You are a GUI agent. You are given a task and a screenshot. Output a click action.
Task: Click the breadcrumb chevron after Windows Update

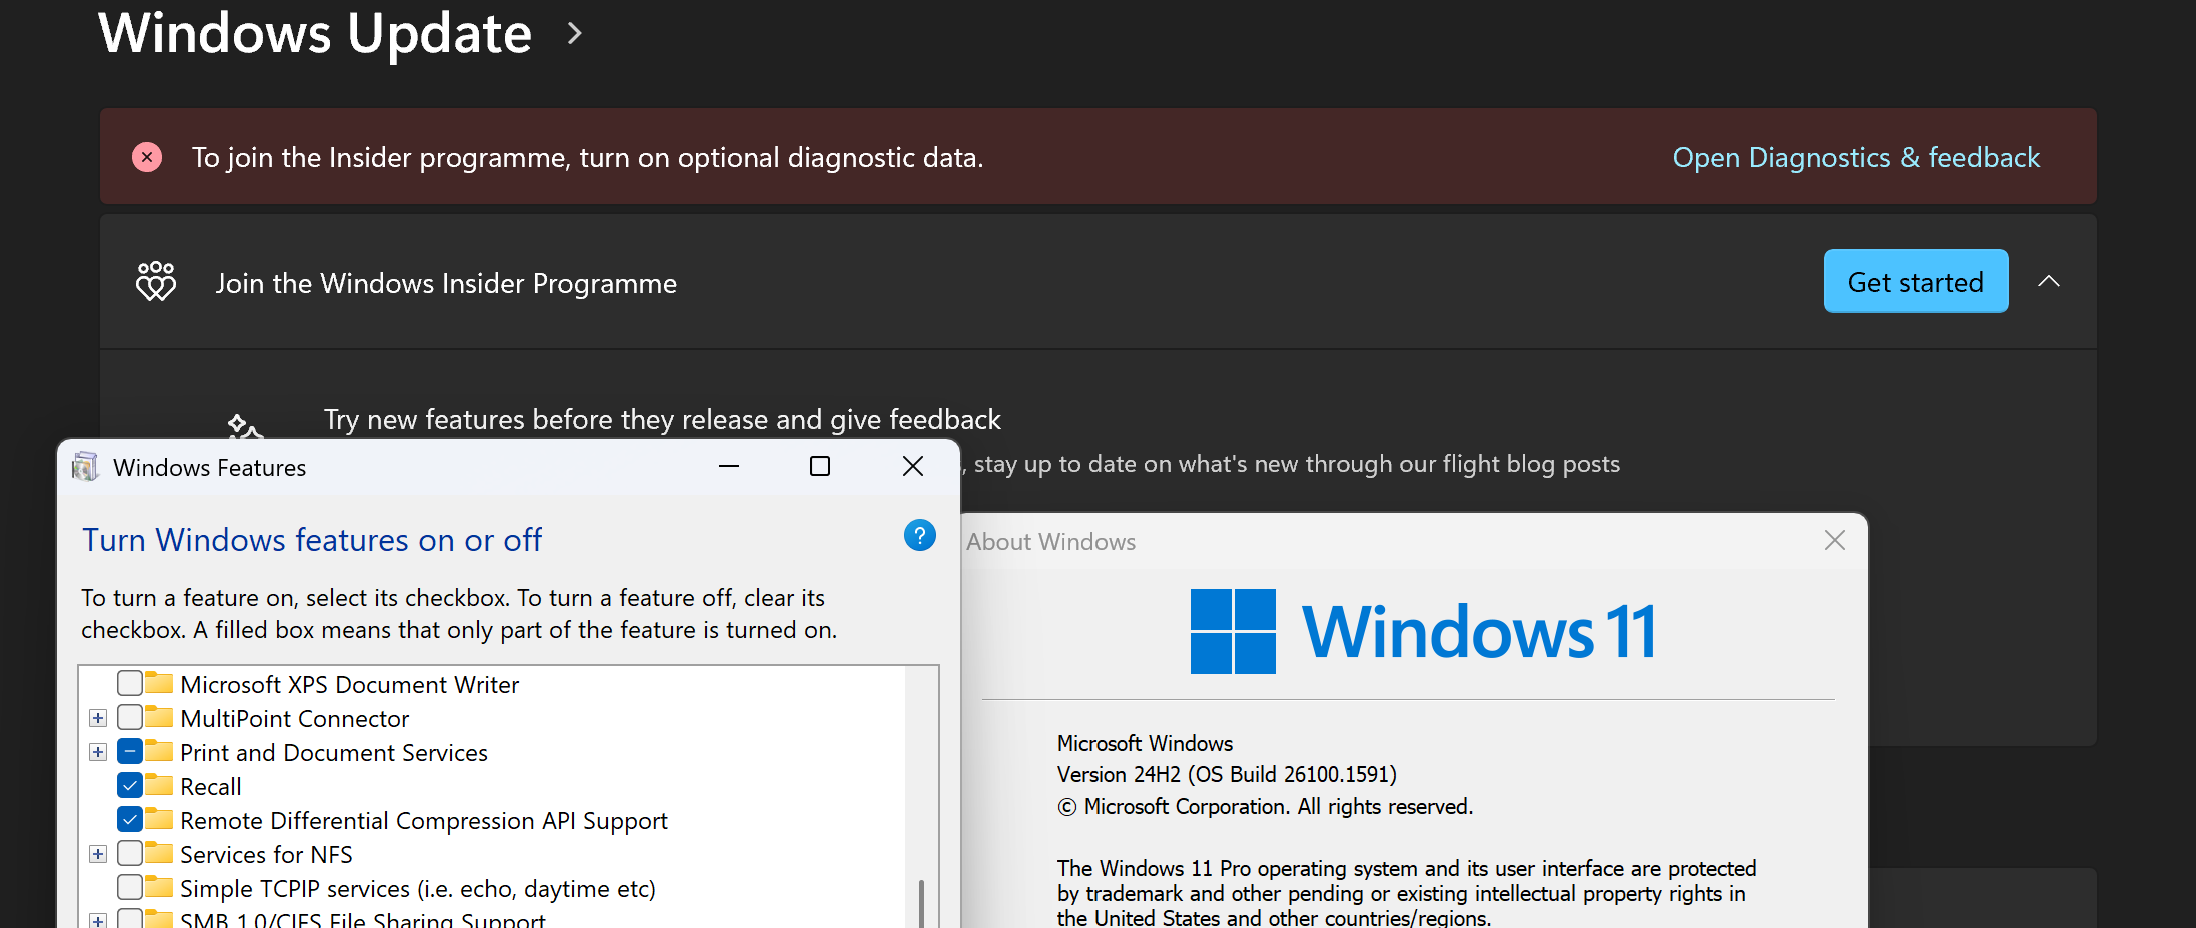(574, 34)
